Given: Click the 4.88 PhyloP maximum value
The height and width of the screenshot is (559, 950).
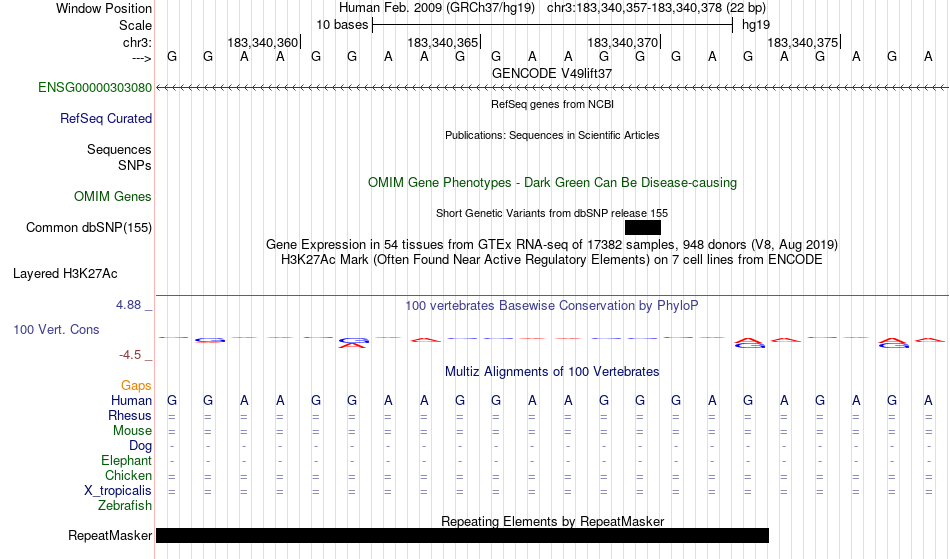Looking at the screenshot, I should point(128,305).
